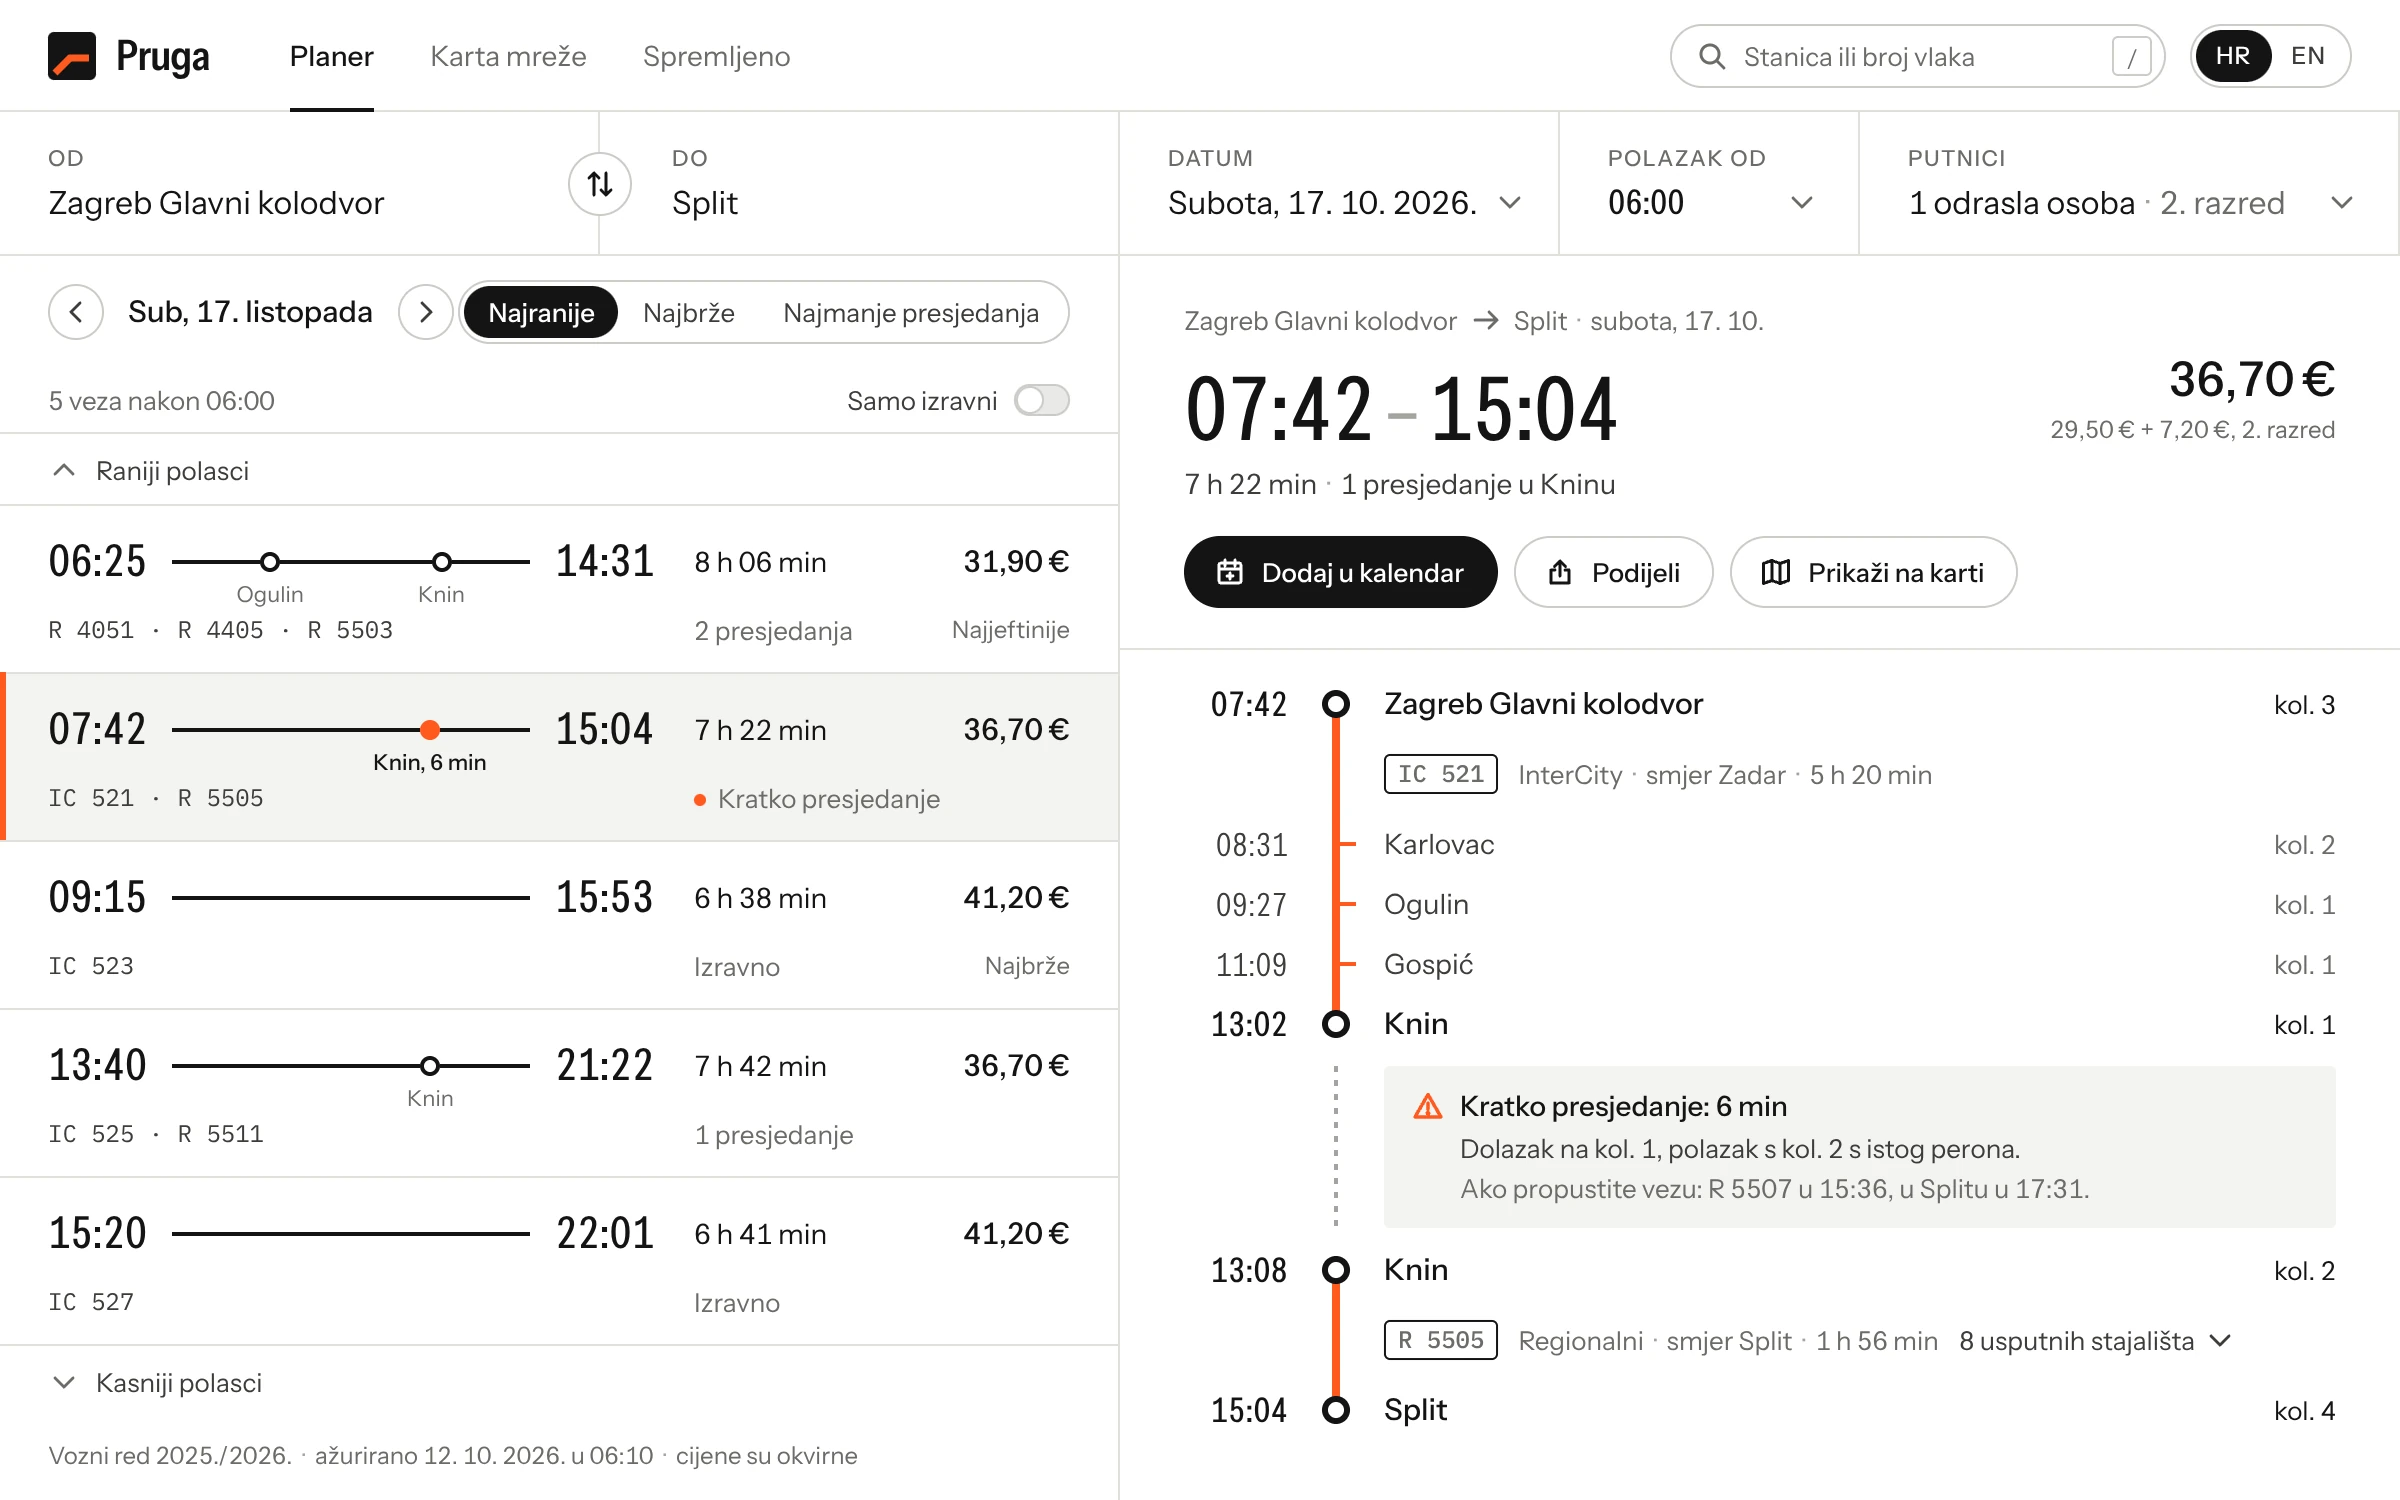Click the share icon in Podijeli
Screen dimensions: 2400x1500
1560,572
